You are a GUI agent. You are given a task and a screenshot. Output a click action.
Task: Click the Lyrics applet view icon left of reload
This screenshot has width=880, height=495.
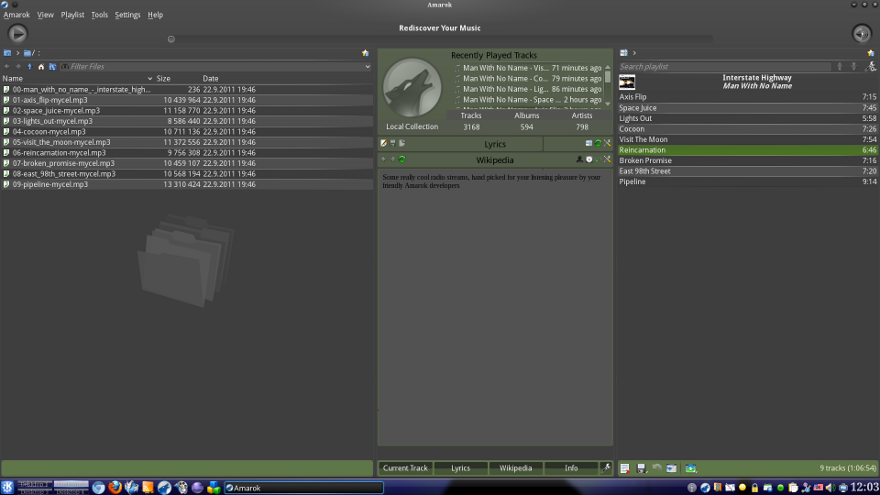[x=589, y=144]
